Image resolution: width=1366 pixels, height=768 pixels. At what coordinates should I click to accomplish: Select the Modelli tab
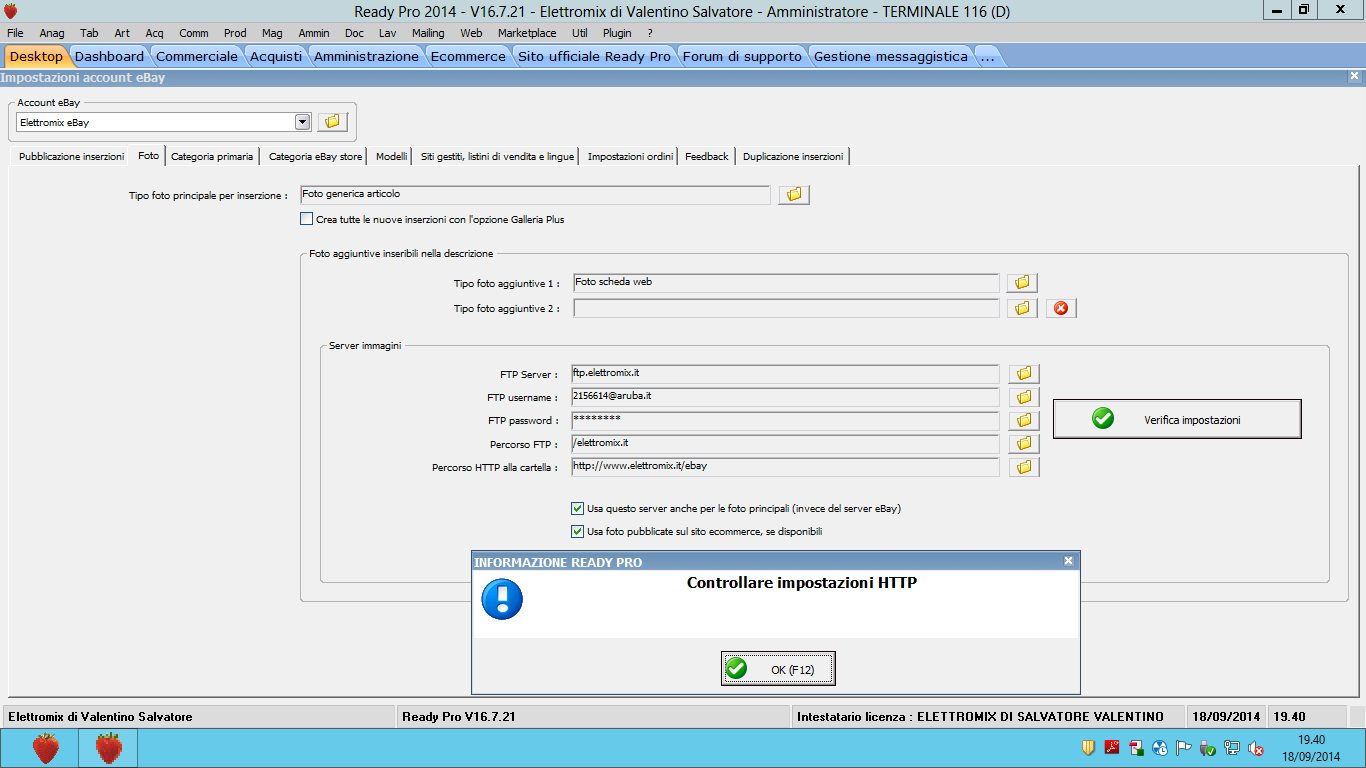(391, 156)
